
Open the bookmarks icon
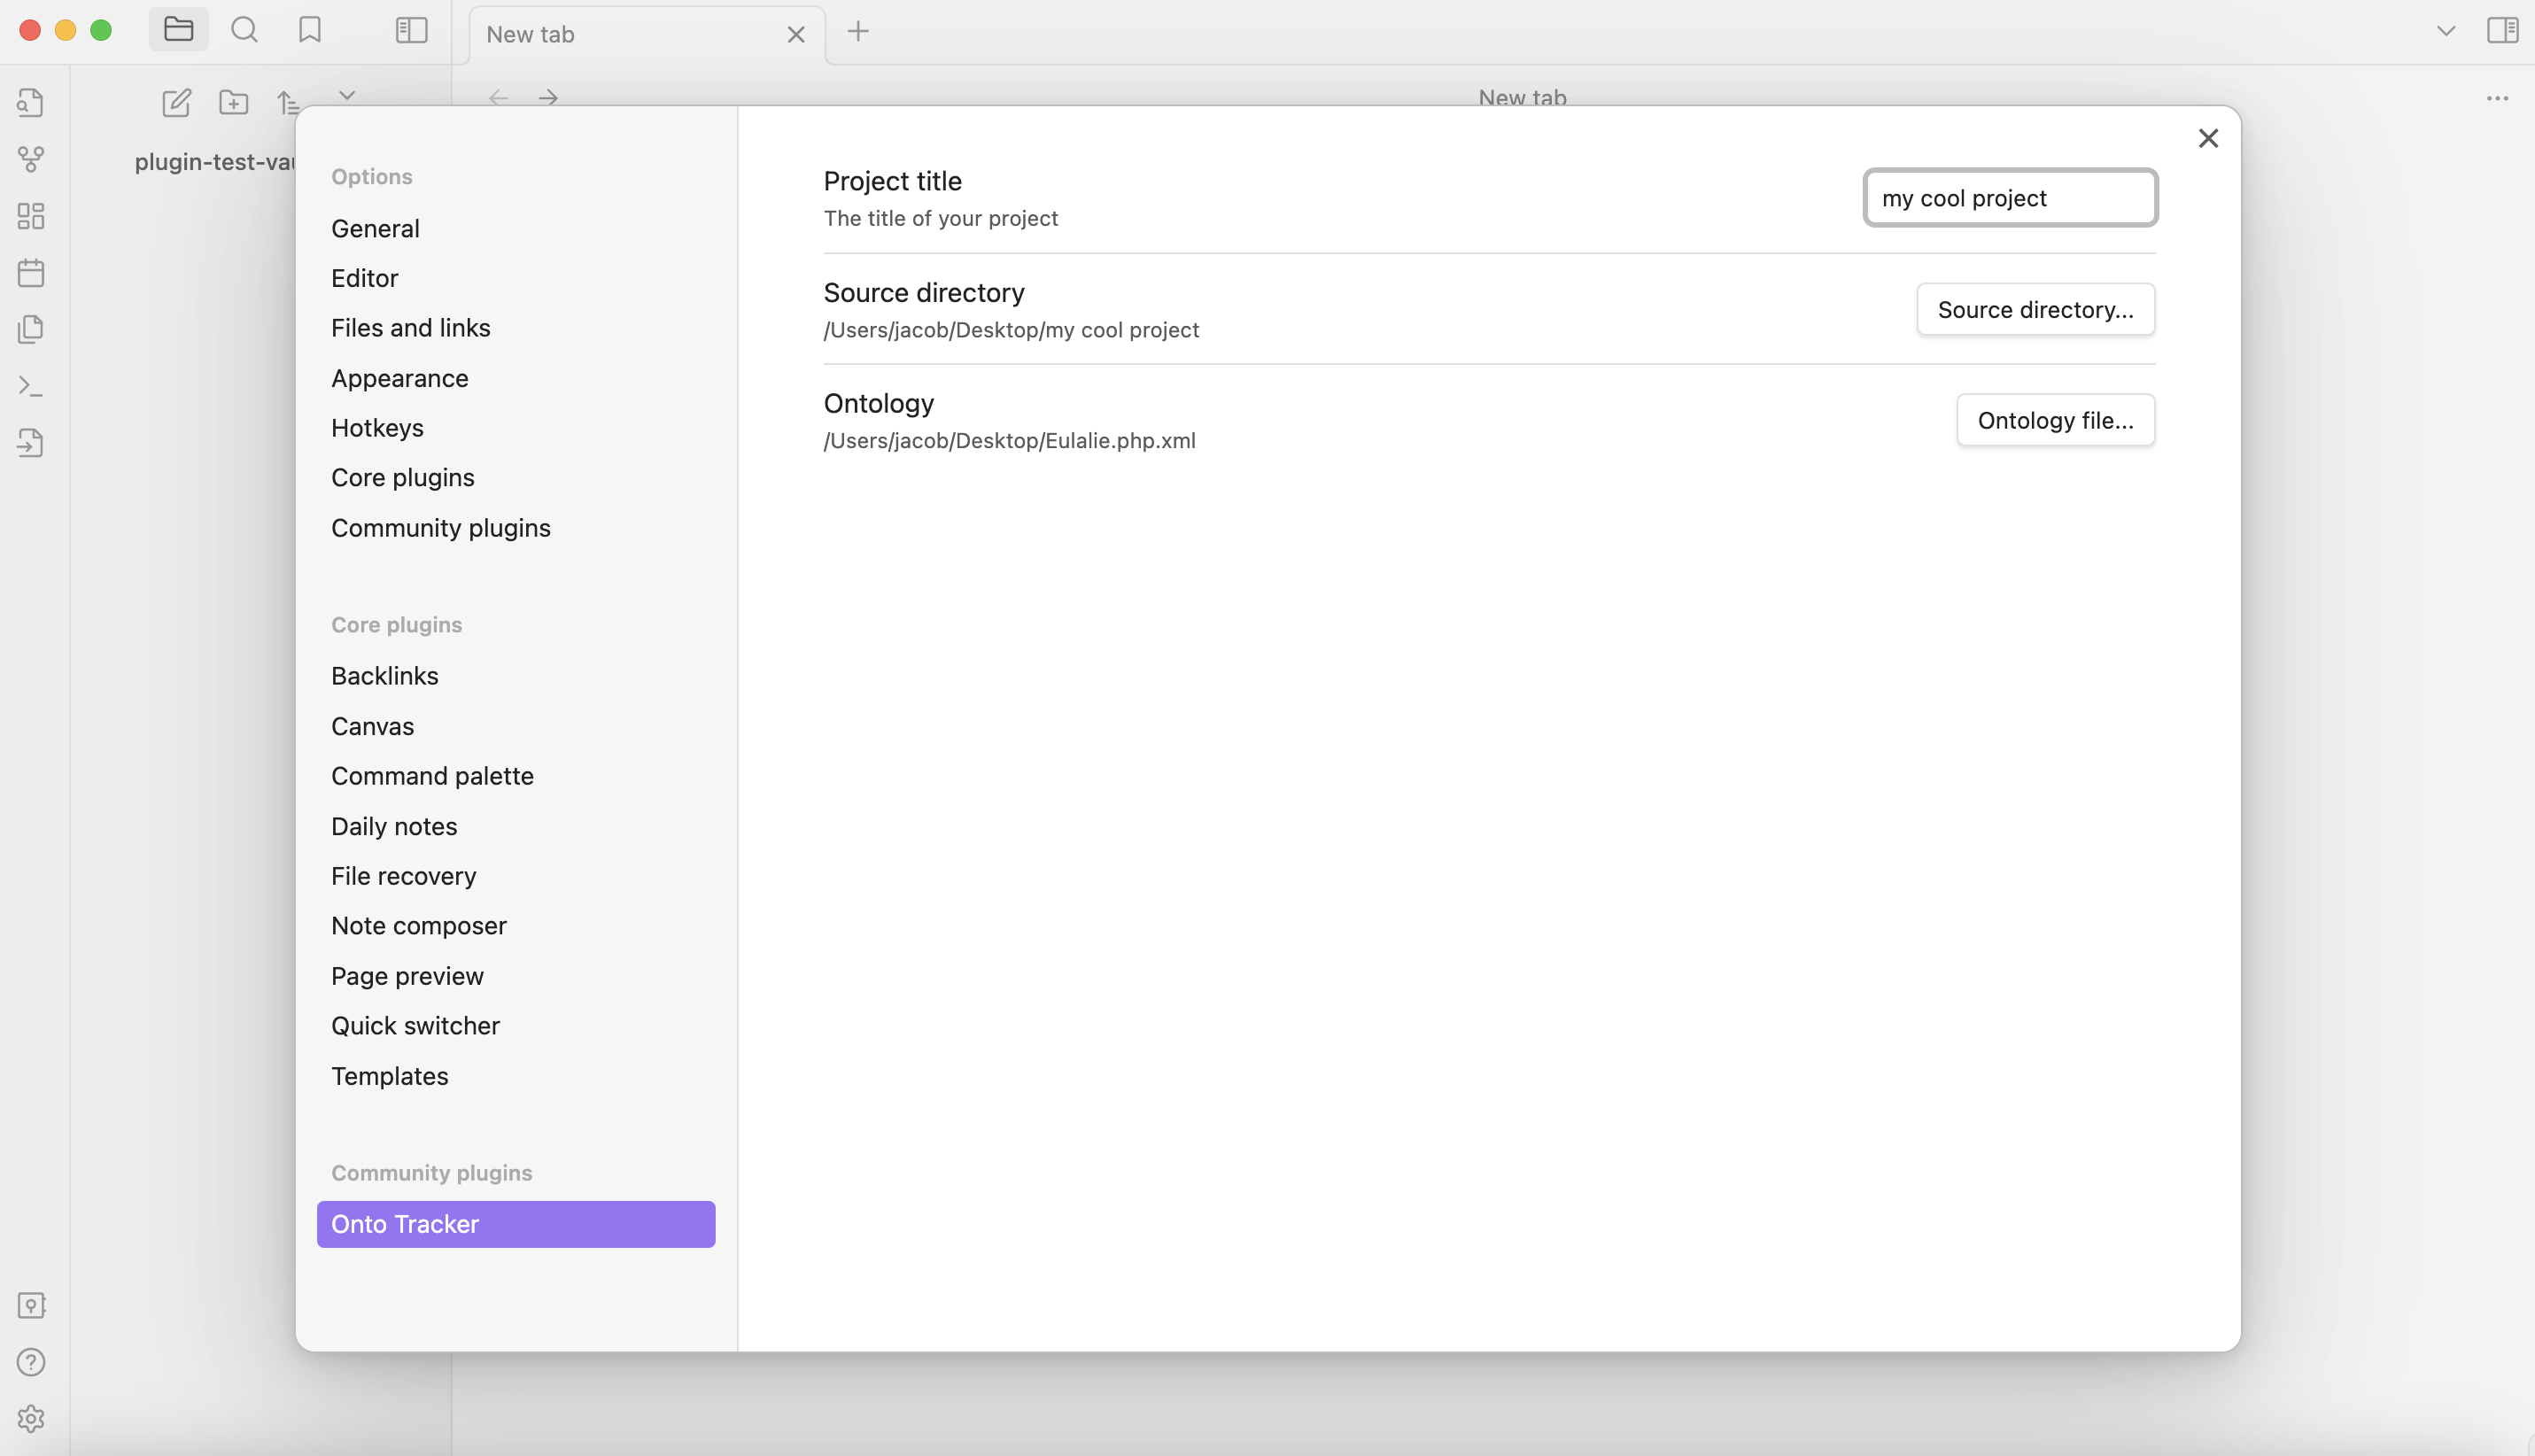[x=310, y=30]
